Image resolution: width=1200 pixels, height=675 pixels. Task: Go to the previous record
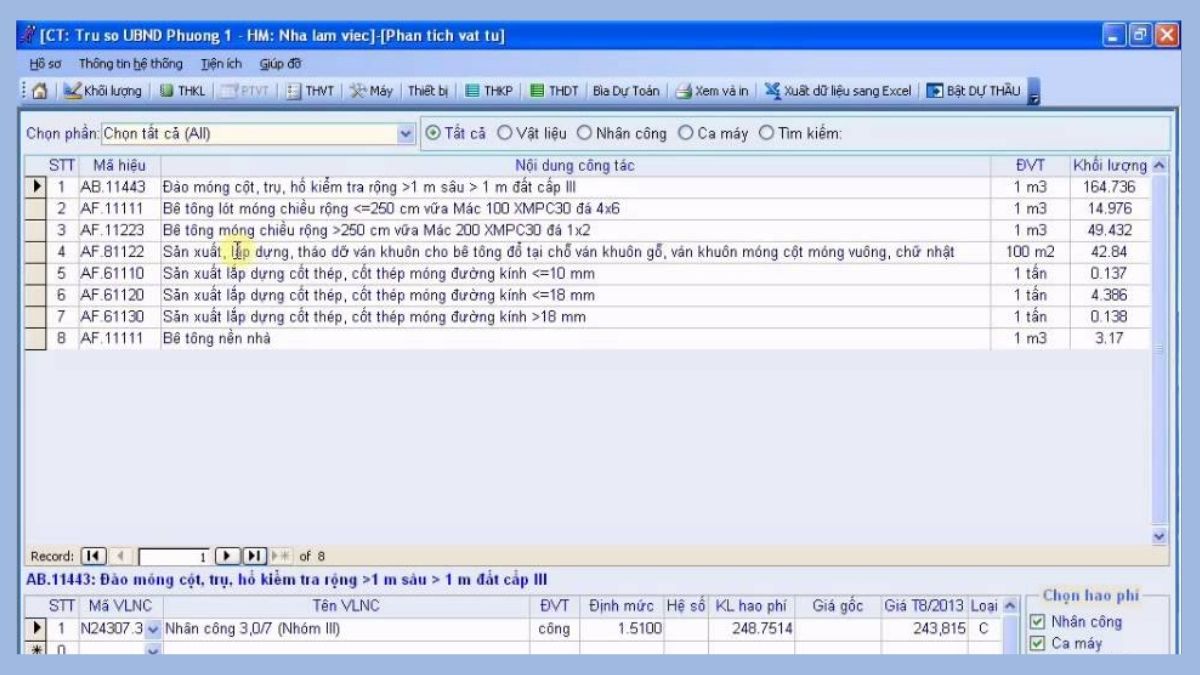120,556
